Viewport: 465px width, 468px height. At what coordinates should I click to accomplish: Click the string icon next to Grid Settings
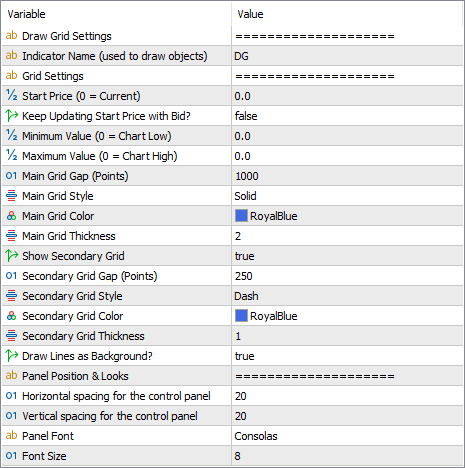[11, 75]
